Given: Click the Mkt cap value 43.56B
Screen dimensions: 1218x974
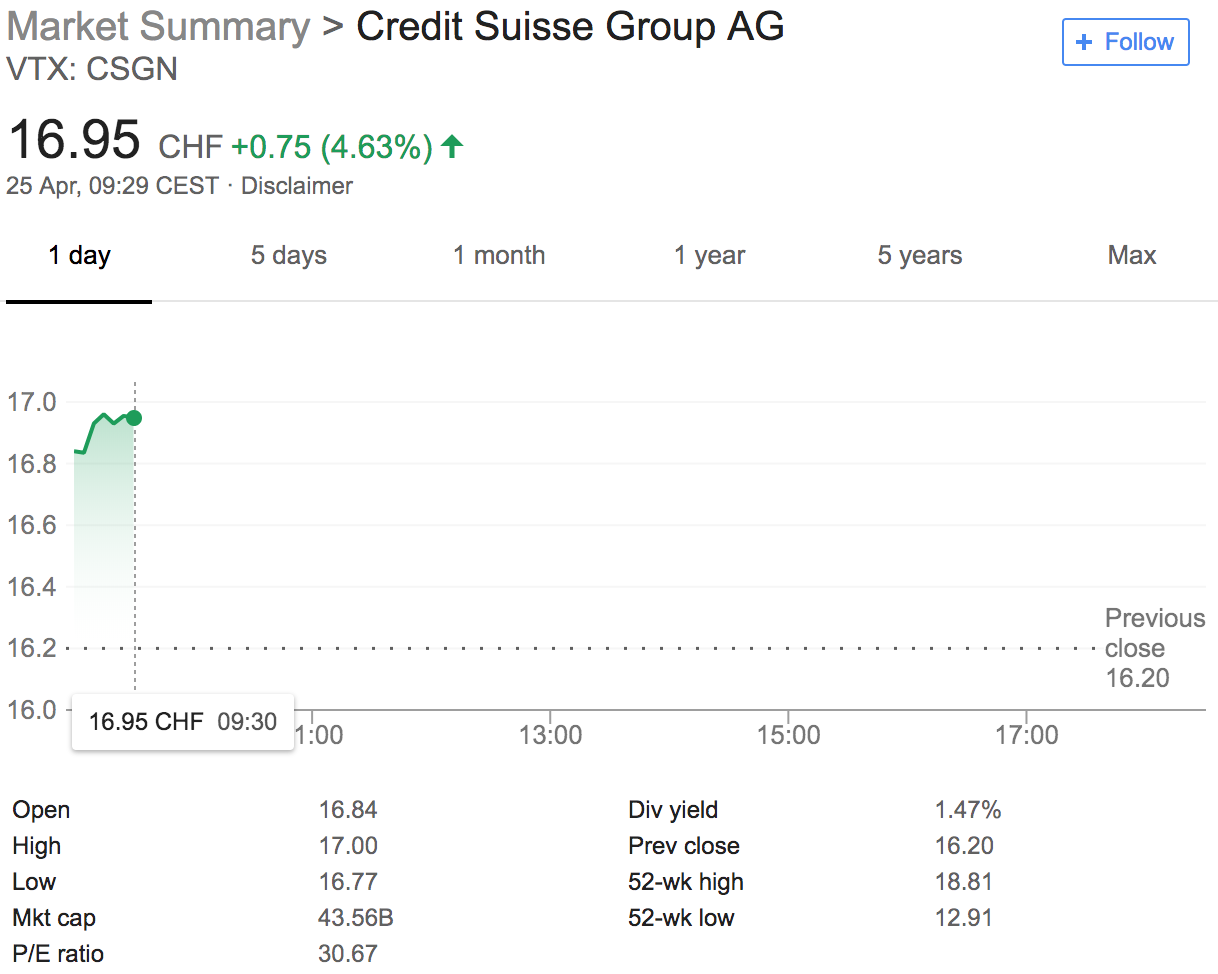Looking at the screenshot, I should (349, 918).
